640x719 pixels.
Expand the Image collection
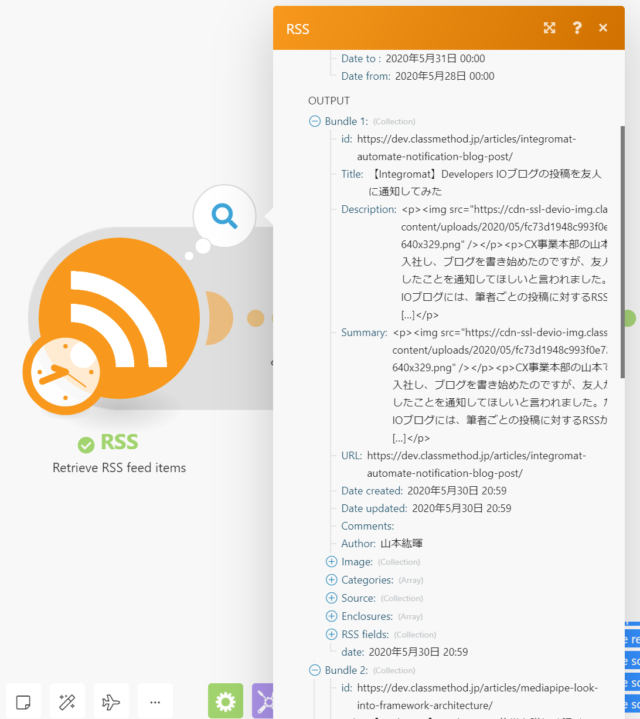pos(331,562)
